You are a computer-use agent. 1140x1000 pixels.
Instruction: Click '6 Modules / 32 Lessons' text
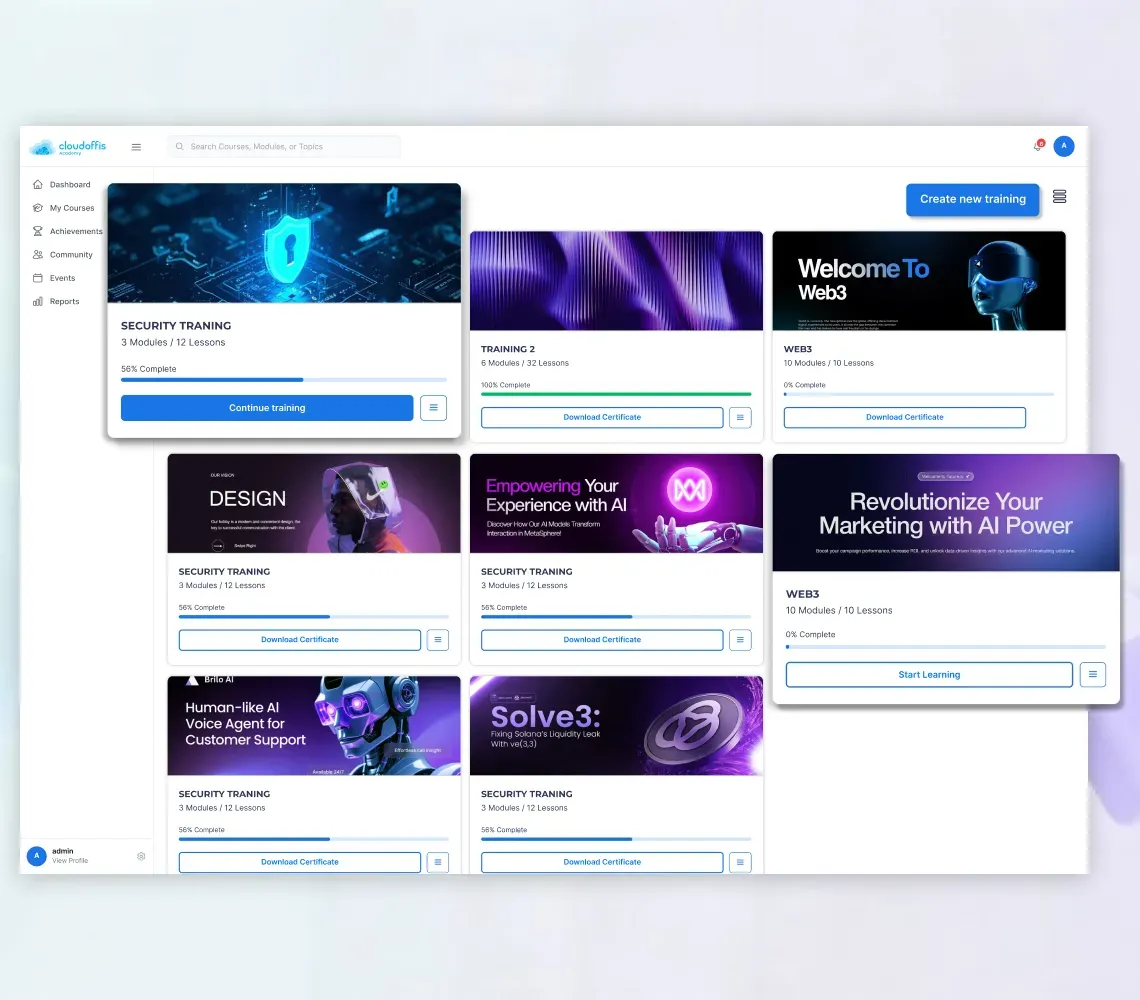click(525, 363)
